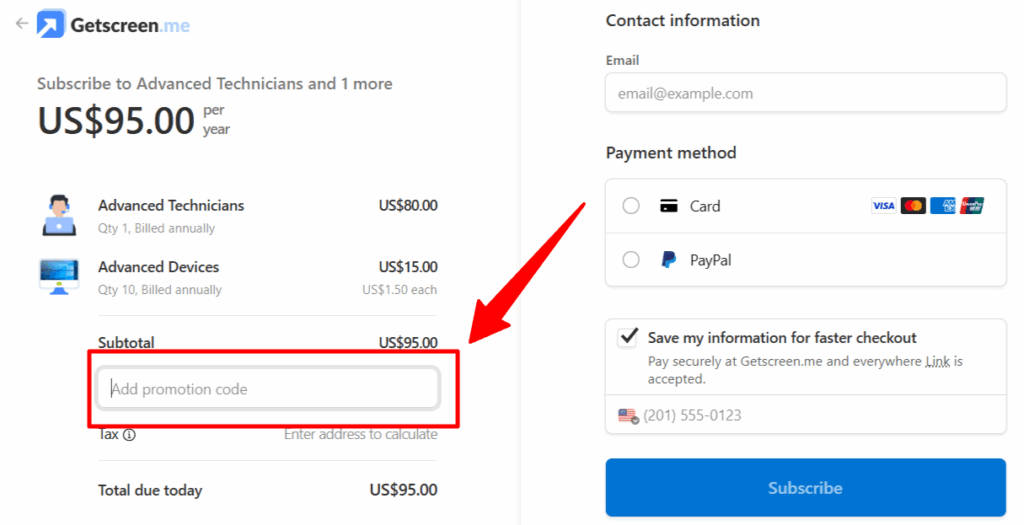Screen dimensions: 1024x525
Task: Click the Mastercard logo
Action: click(913, 206)
